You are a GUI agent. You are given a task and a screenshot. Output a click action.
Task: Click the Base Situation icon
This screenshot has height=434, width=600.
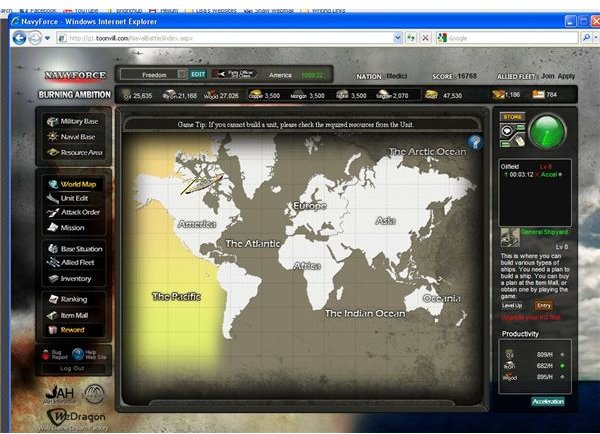click(x=53, y=249)
